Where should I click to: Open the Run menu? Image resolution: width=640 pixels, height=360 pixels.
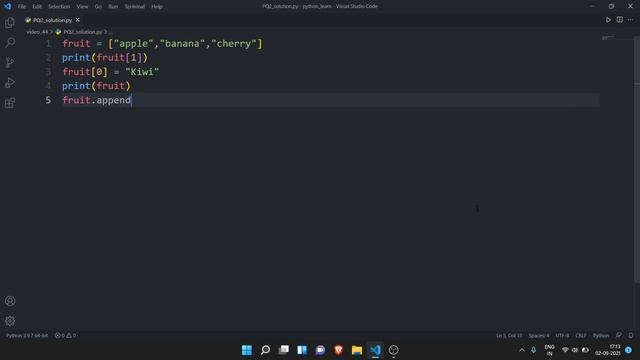113,7
